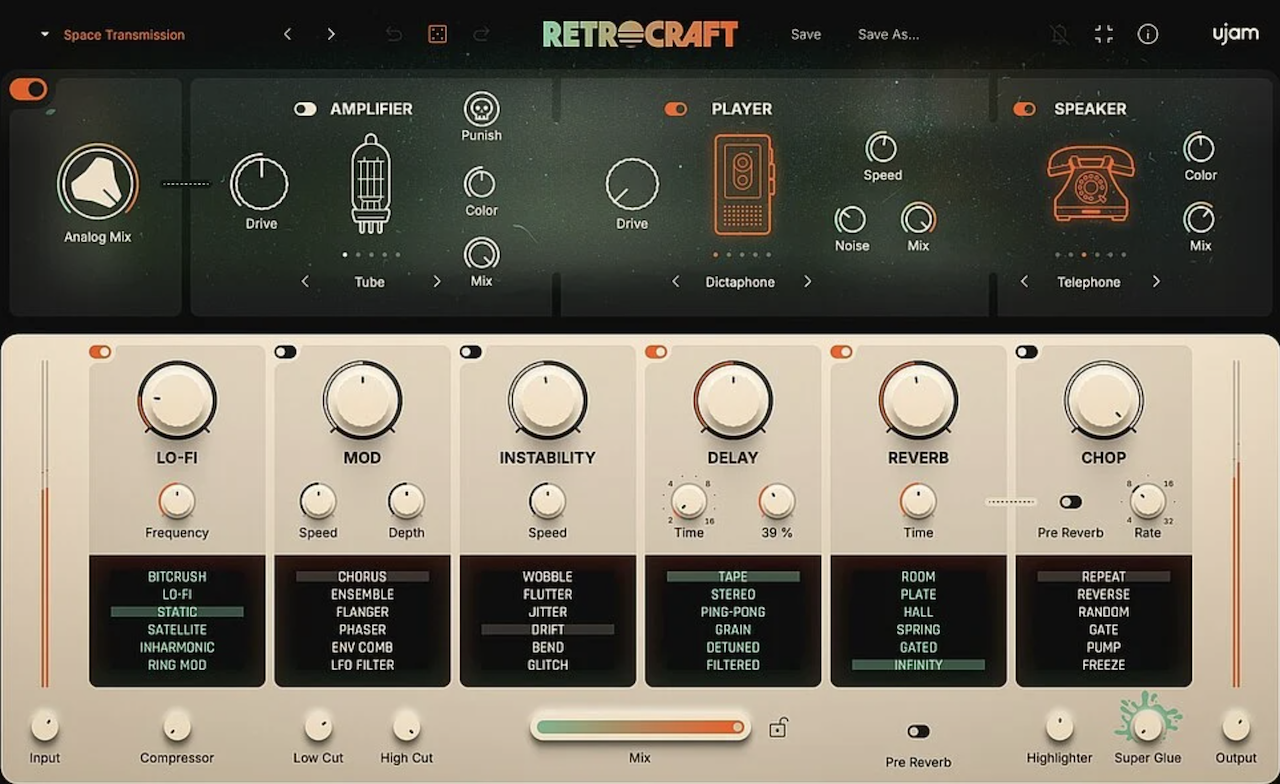Choose GLITCH instability mode

548,665
